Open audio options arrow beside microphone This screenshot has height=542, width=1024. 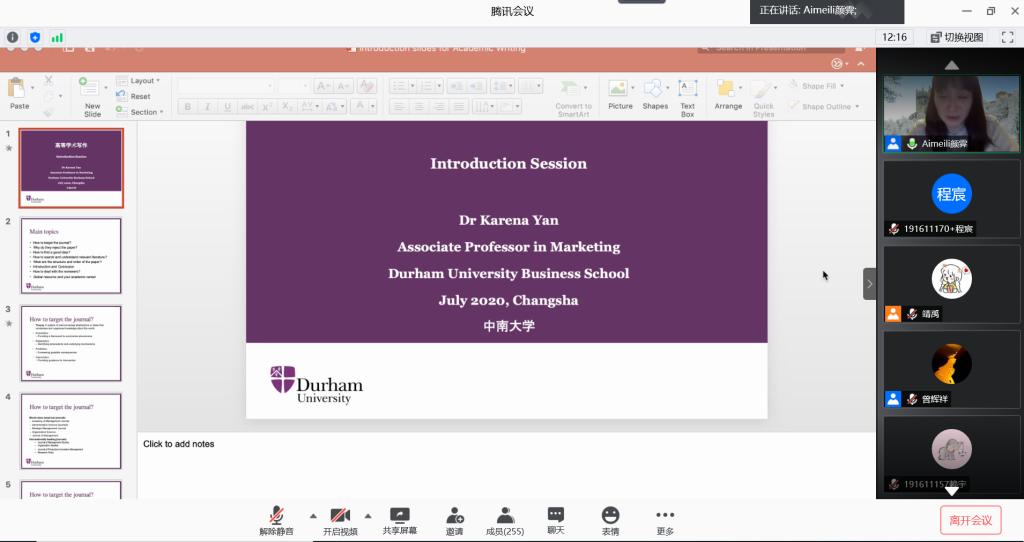(x=311, y=516)
